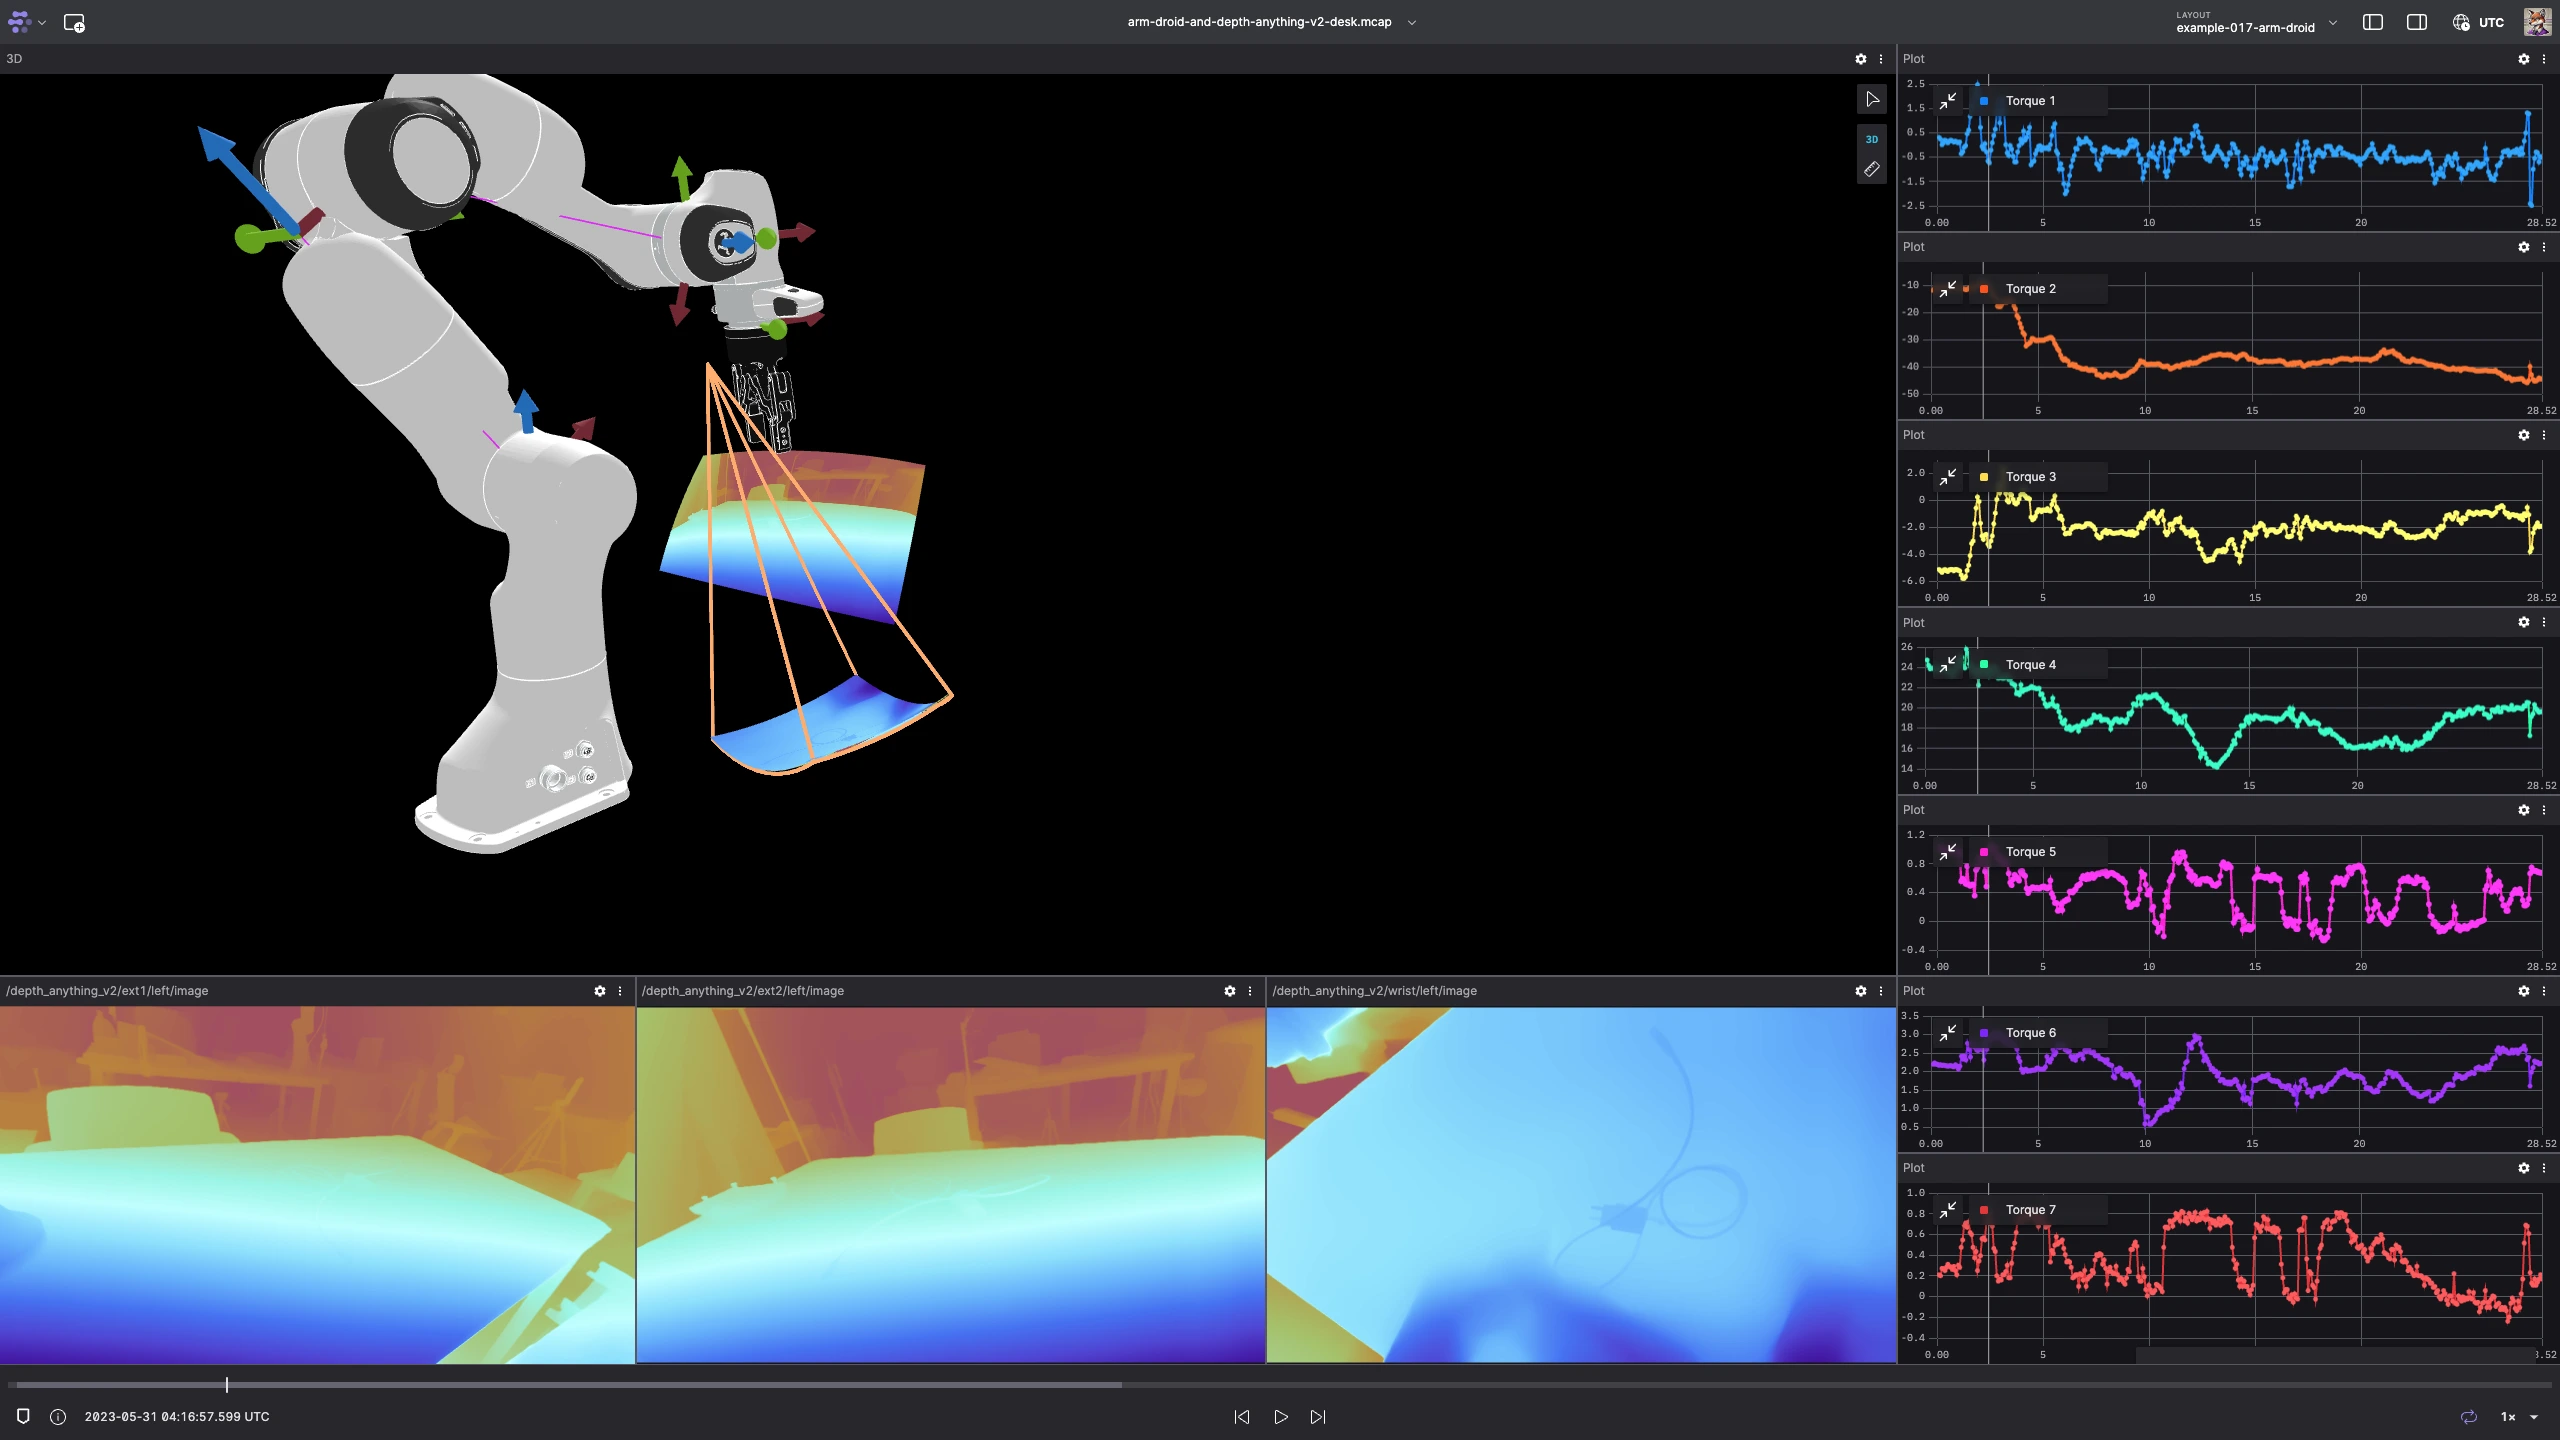The image size is (2560, 1440).
Task: Open the data source dropdown next to the Foxglove logo
Action: tap(41, 22)
